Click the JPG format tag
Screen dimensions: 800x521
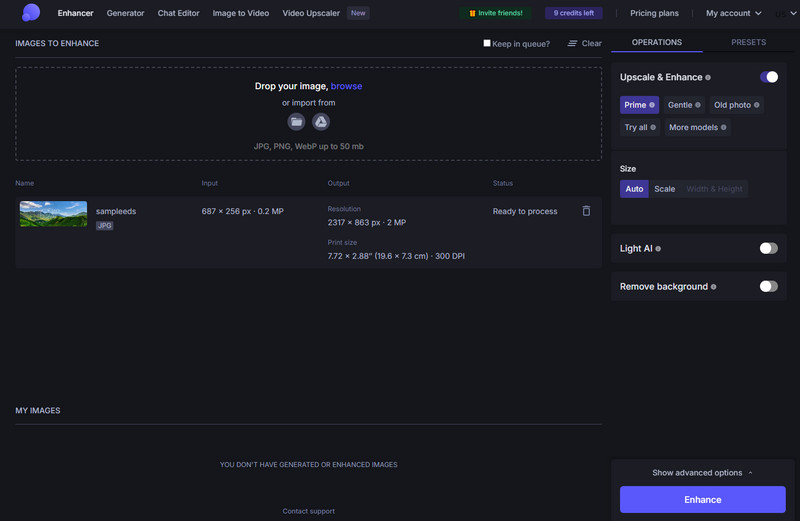pos(105,226)
